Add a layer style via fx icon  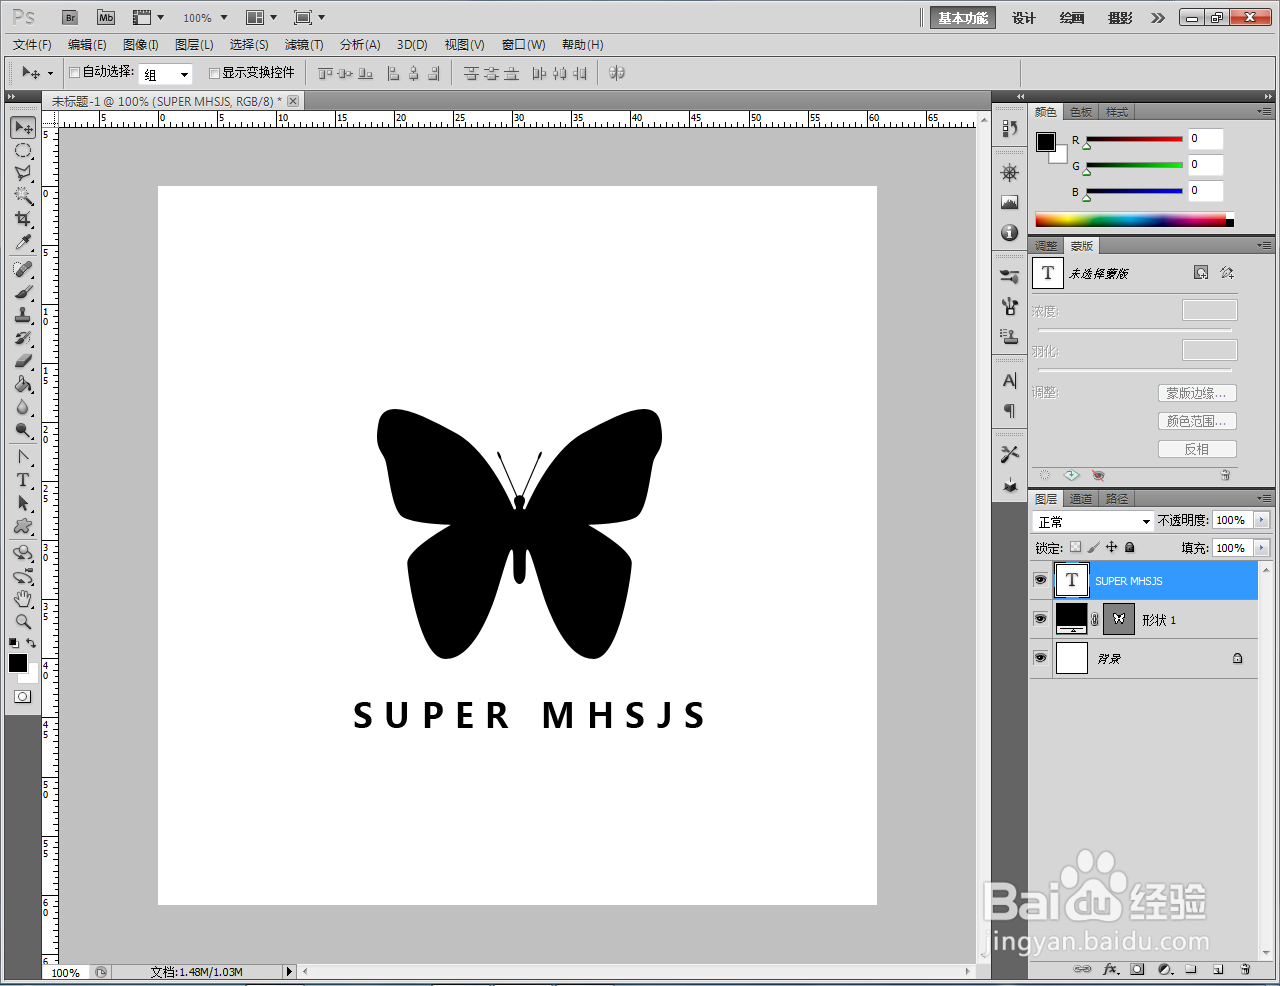tap(1110, 969)
